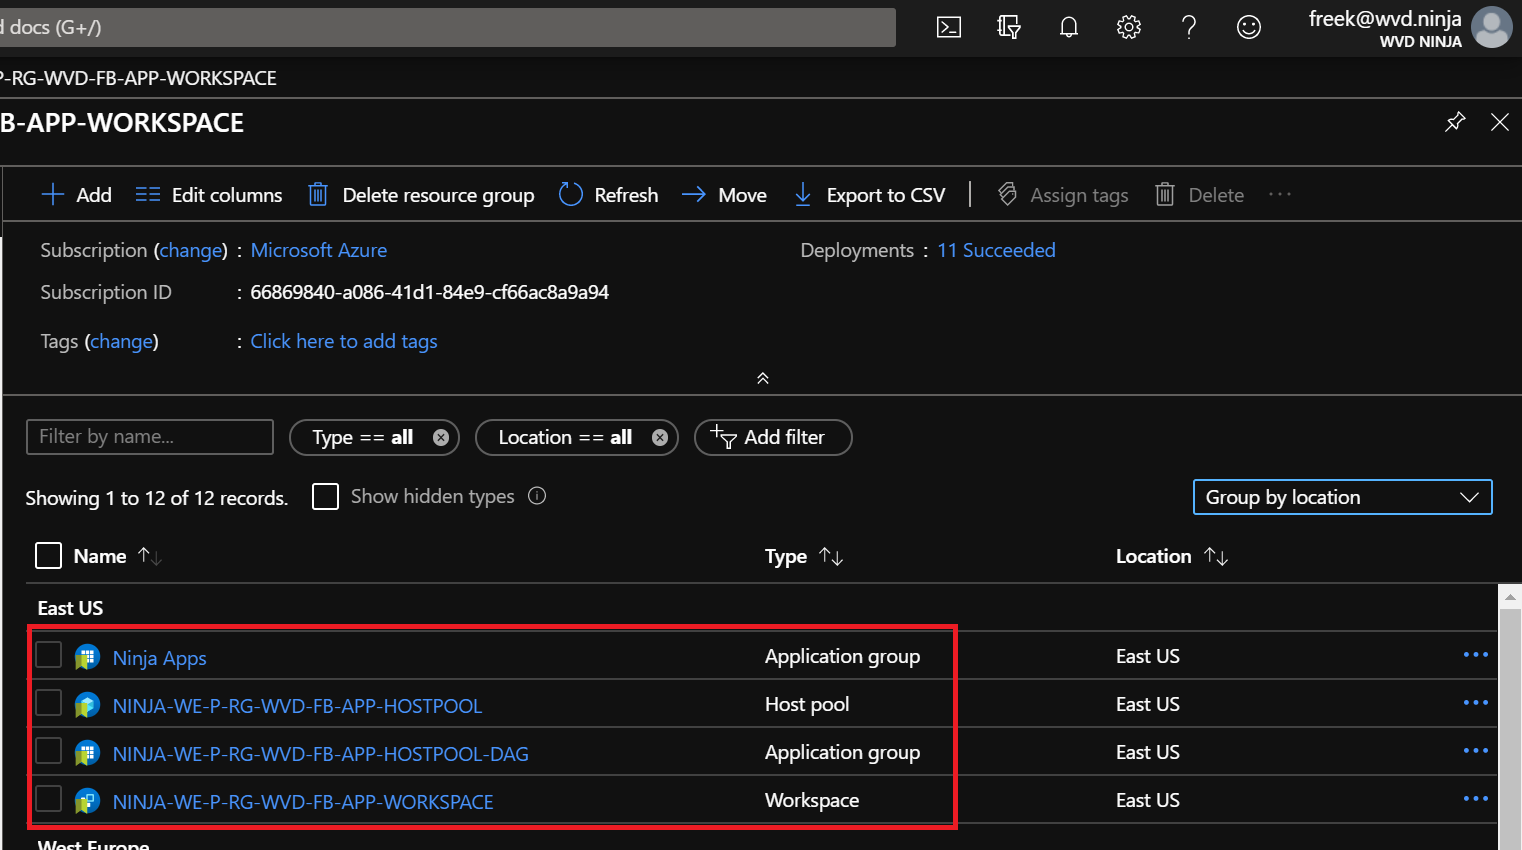Open portal settings gear icon
The height and width of the screenshot is (850, 1522).
coord(1129,27)
